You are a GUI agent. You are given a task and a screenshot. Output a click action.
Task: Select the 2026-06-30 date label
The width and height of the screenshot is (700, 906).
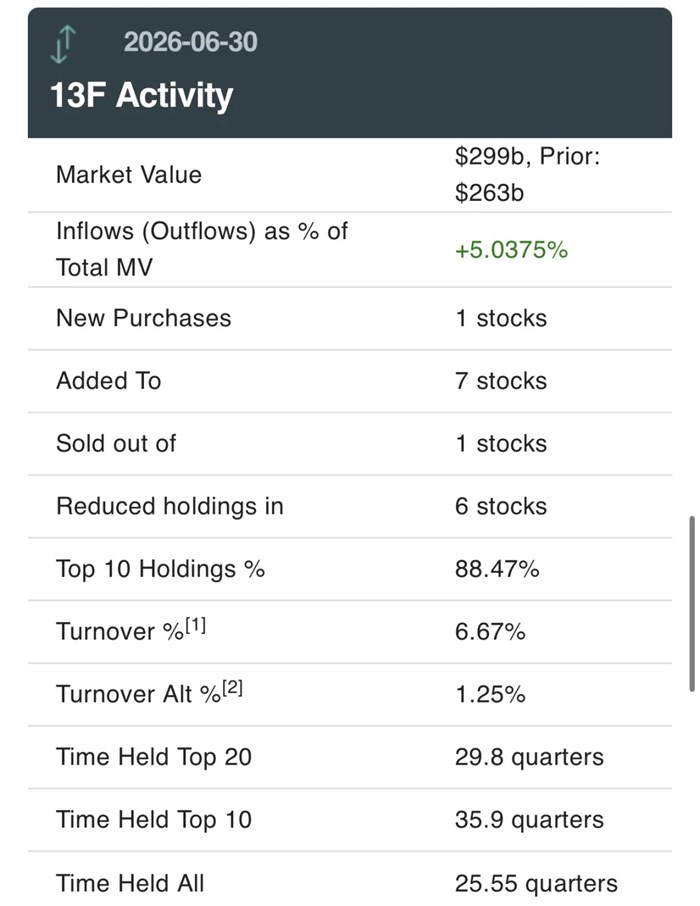pyautogui.click(x=190, y=42)
